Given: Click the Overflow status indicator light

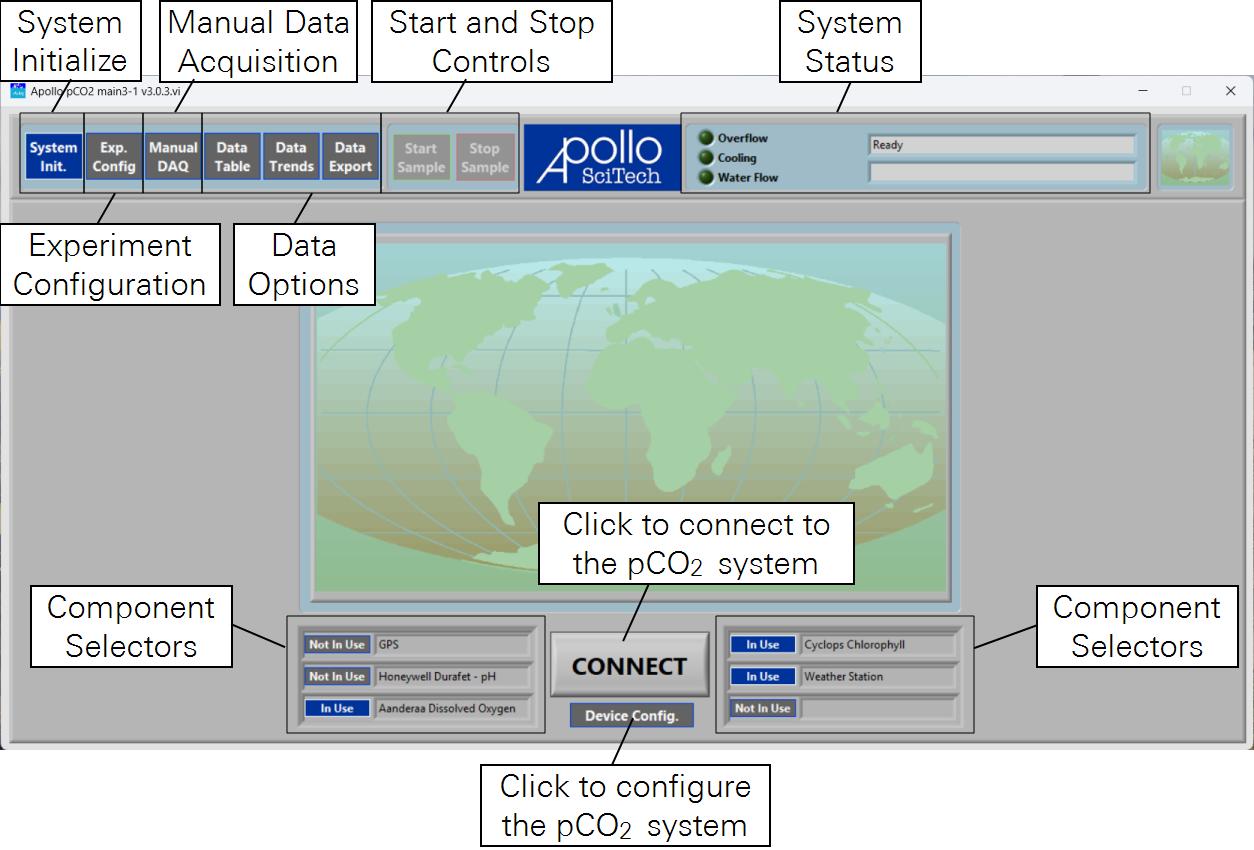Looking at the screenshot, I should (x=706, y=139).
